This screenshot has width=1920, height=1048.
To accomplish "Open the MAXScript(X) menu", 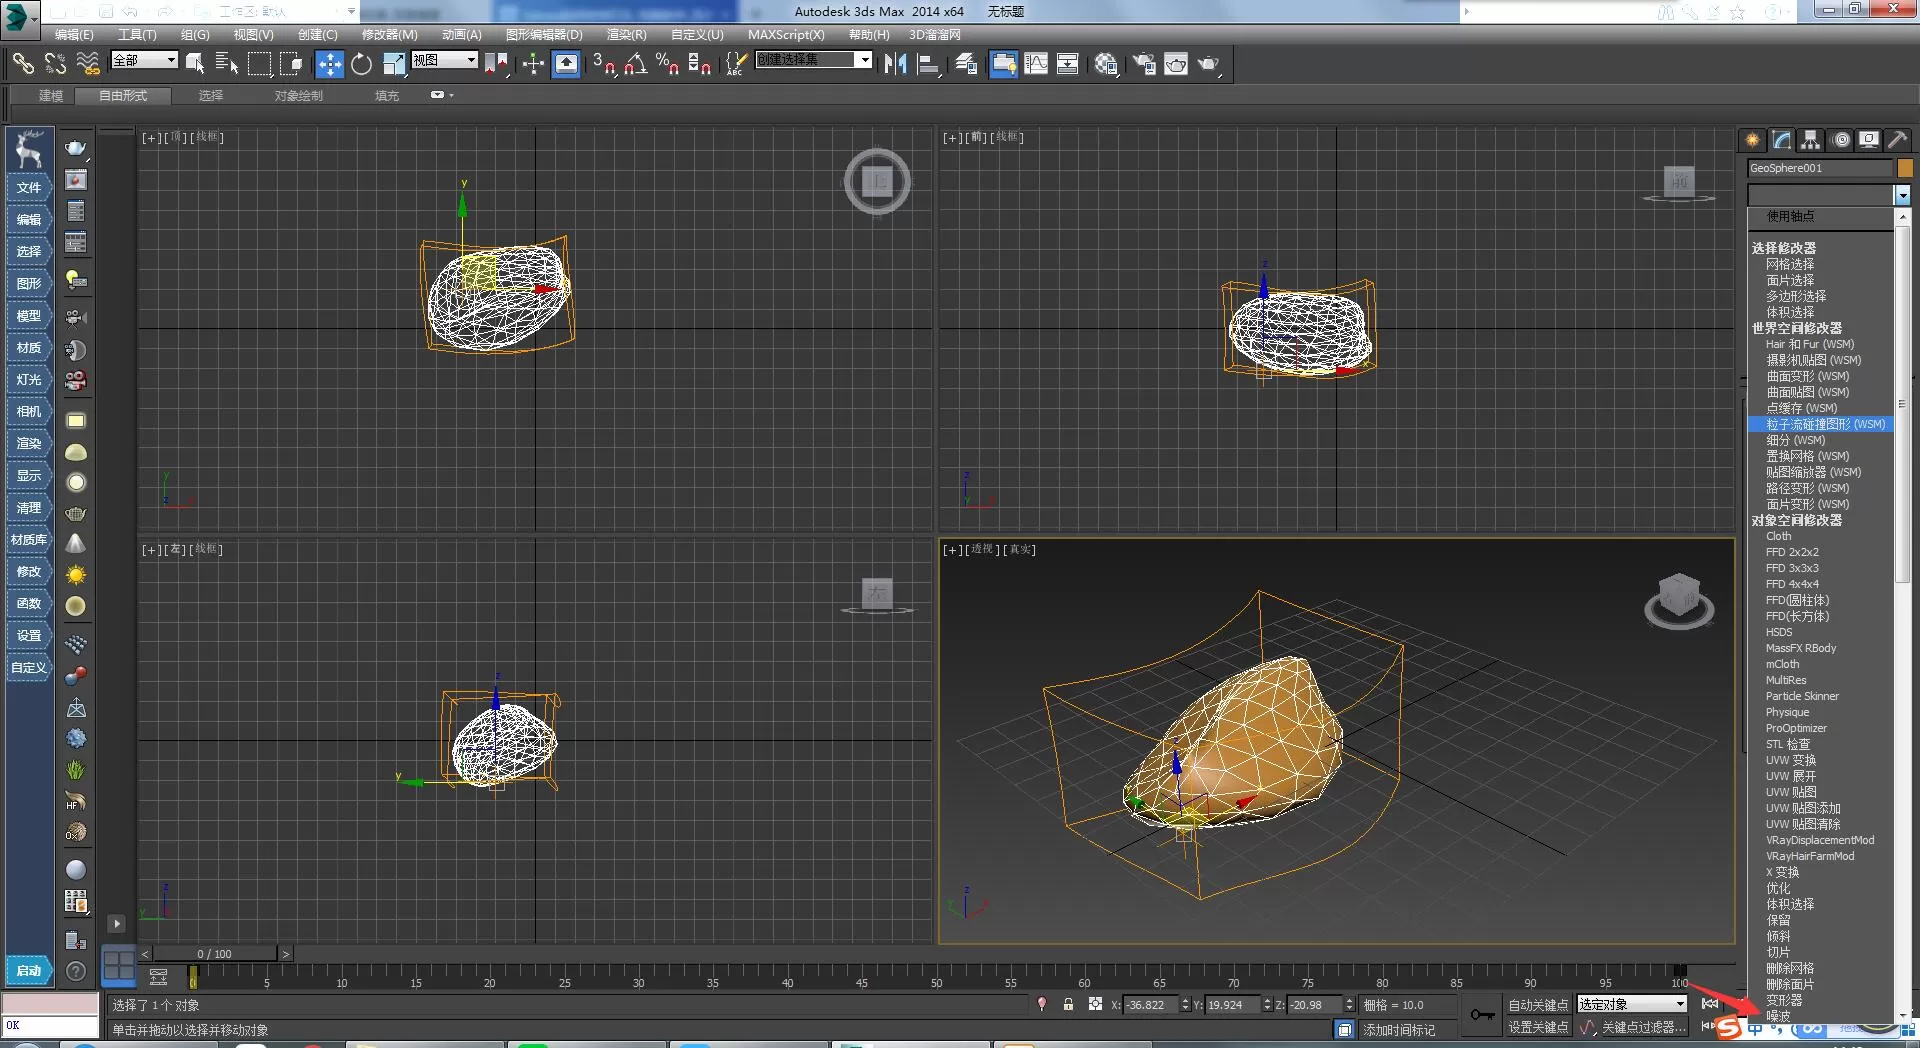I will pos(786,34).
